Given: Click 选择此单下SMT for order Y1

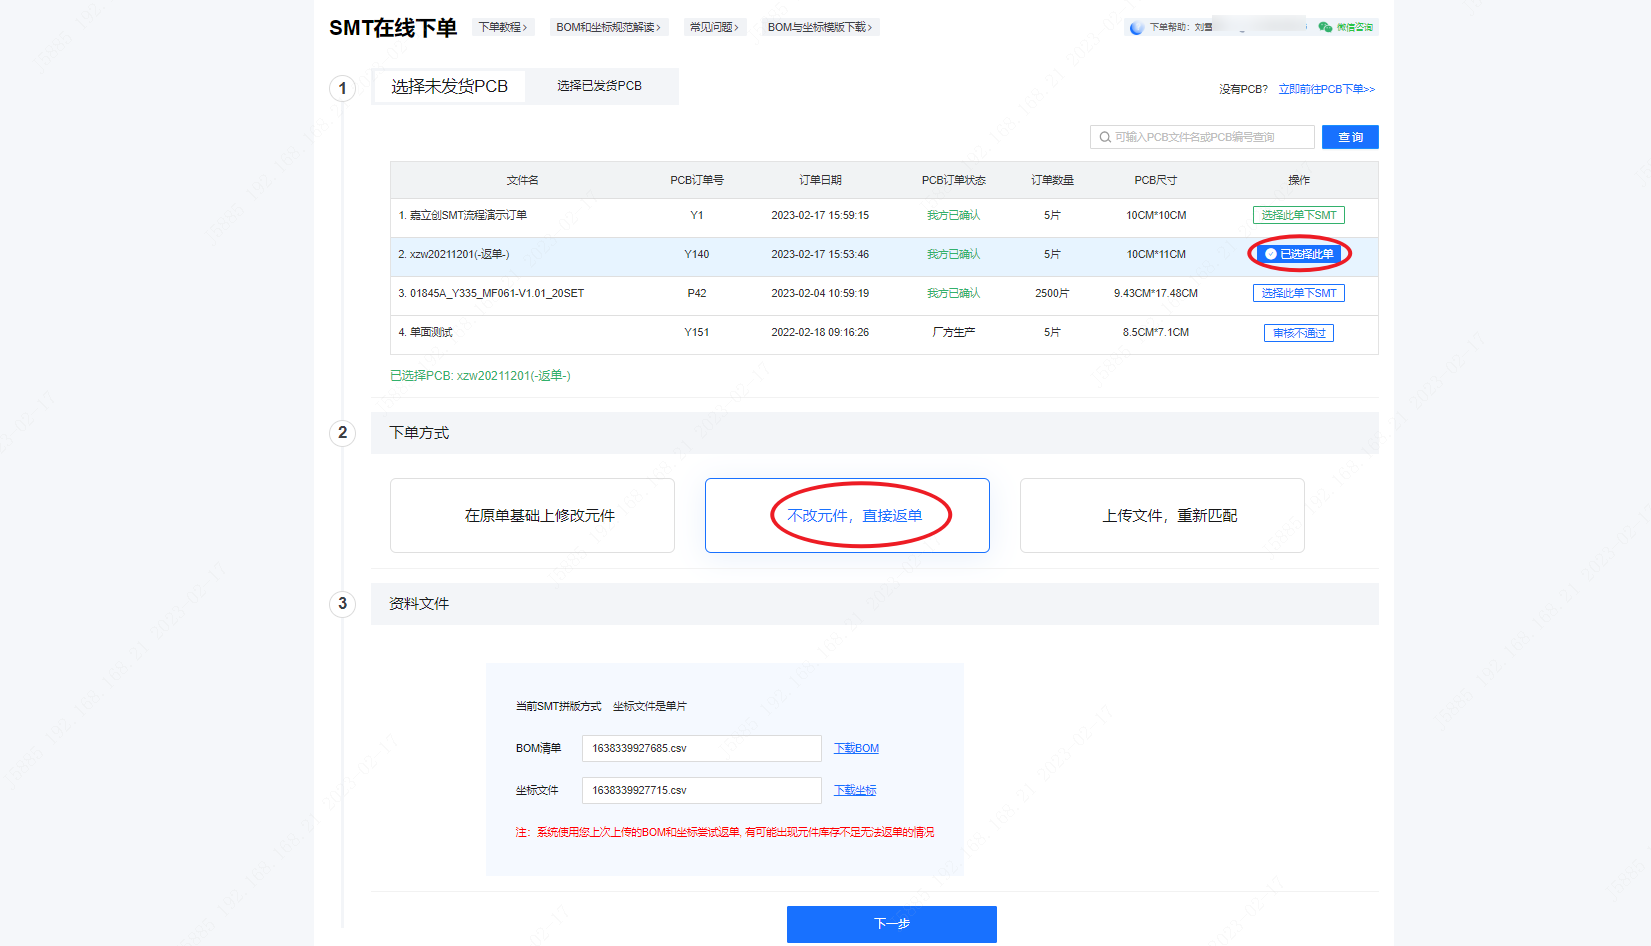Looking at the screenshot, I should click(1298, 215).
